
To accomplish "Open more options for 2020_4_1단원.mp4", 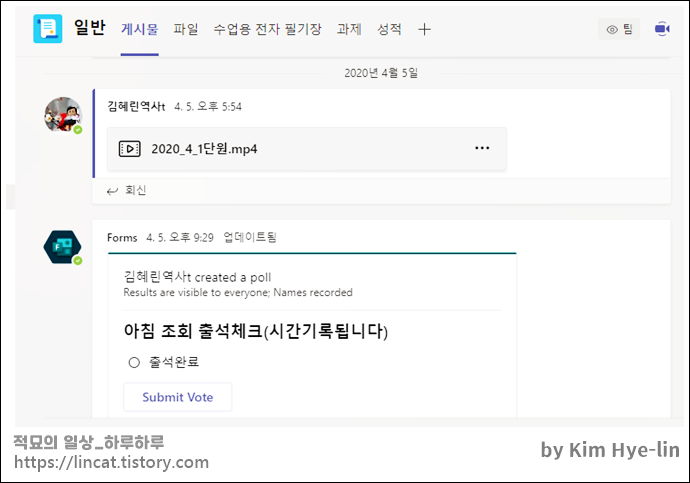I will point(482,148).
